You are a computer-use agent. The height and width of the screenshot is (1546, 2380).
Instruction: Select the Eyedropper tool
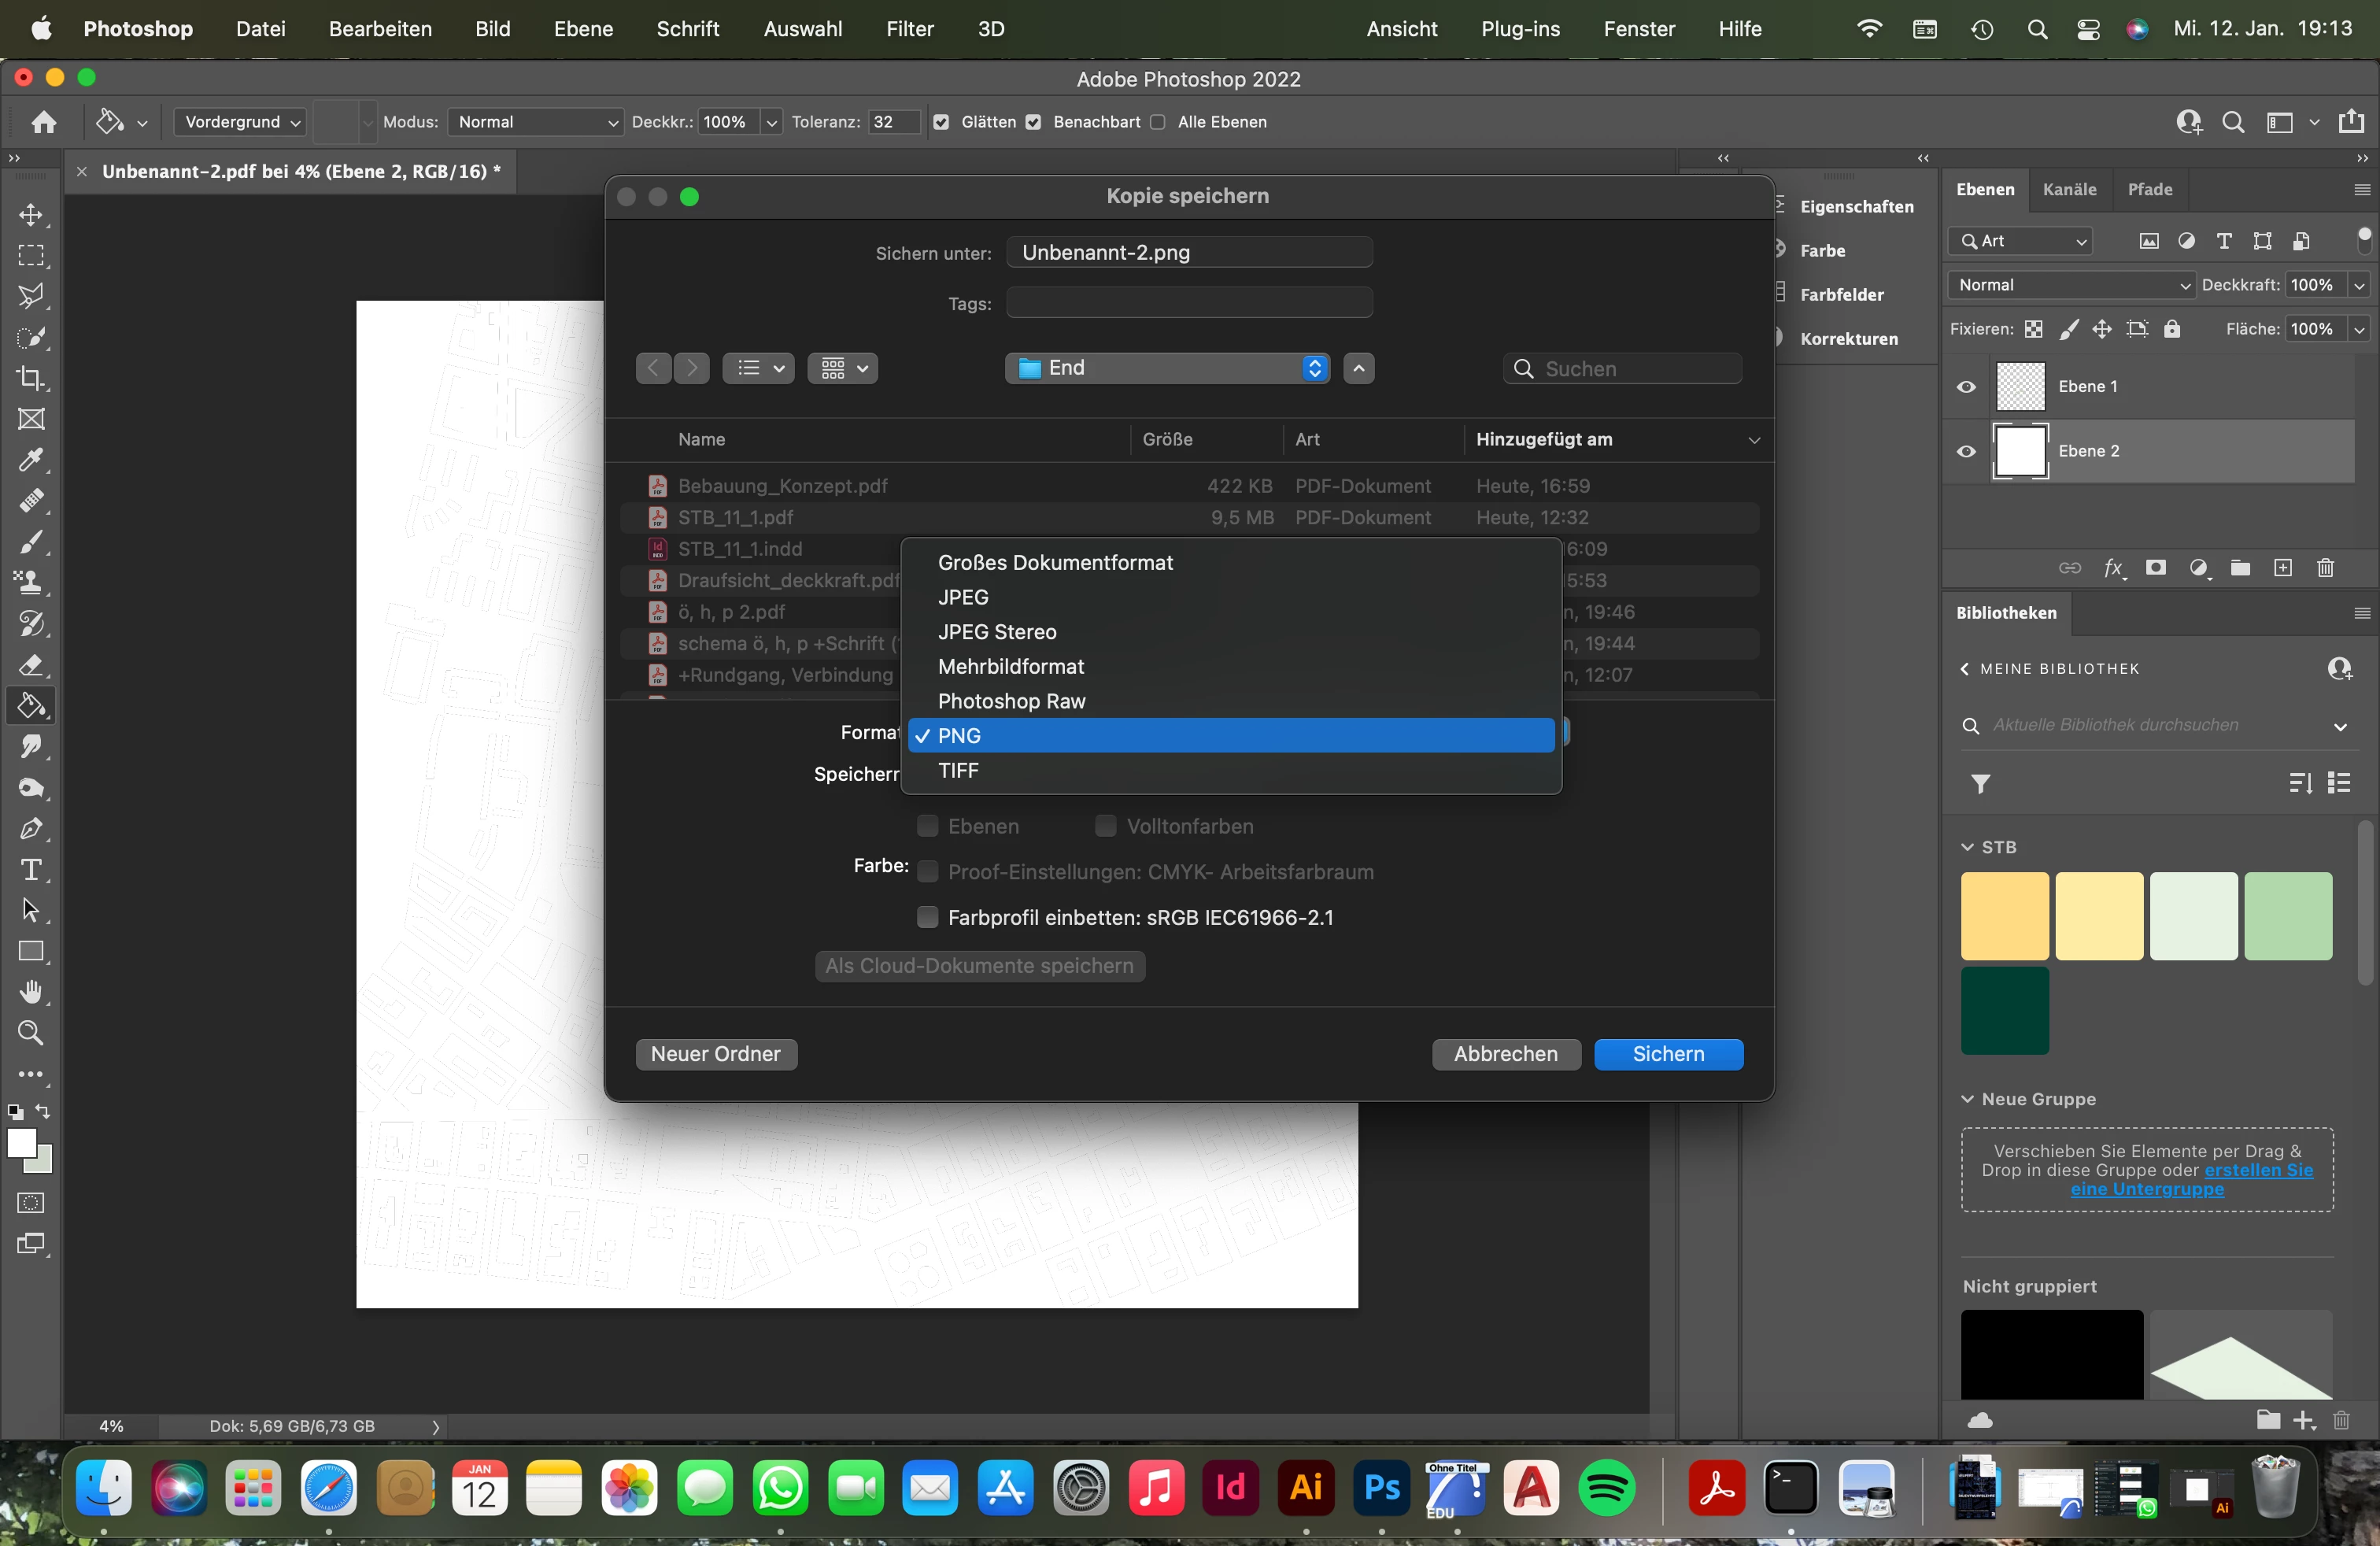[x=31, y=460]
